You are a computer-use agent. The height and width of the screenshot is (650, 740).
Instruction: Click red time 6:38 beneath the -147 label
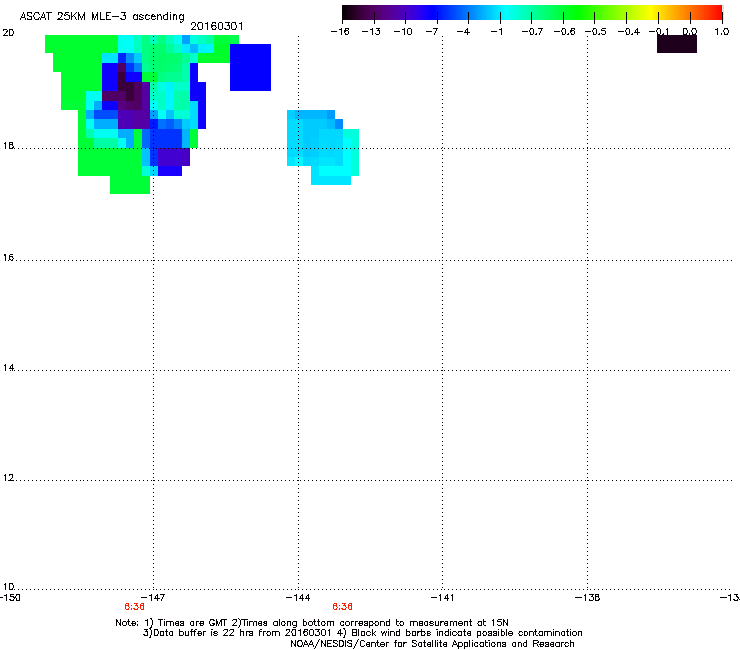click(x=135, y=607)
